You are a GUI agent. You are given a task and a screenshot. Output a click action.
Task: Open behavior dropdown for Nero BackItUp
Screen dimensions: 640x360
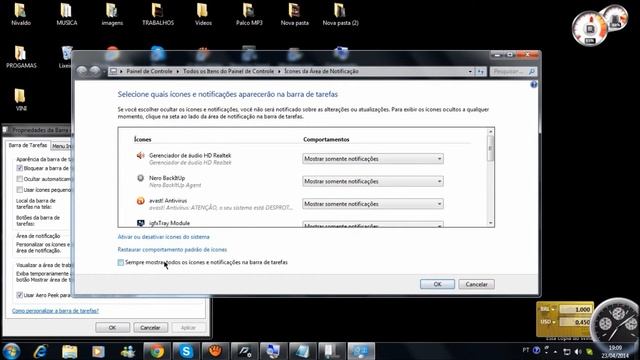click(373, 181)
